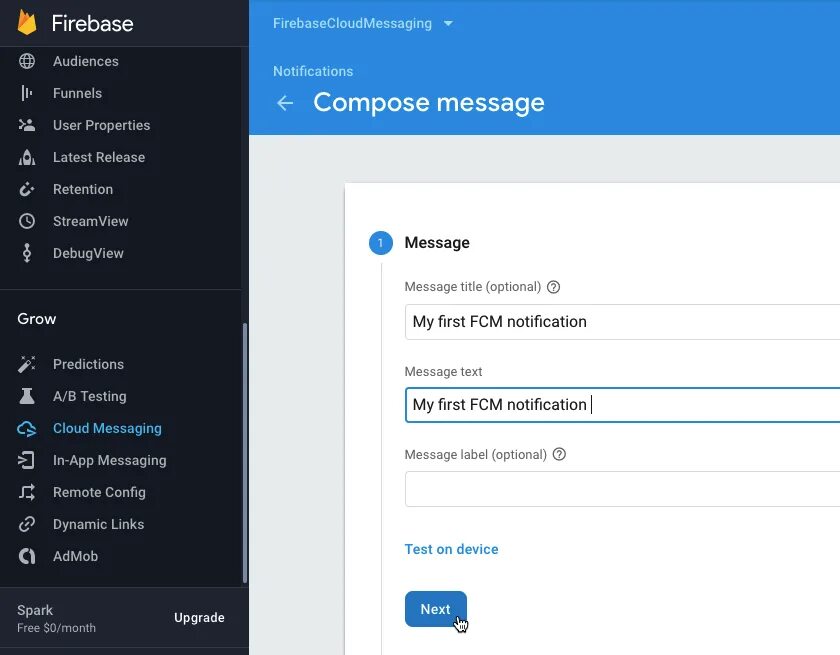The width and height of the screenshot is (840, 655).
Task: Click the Next button
Action: point(435,609)
